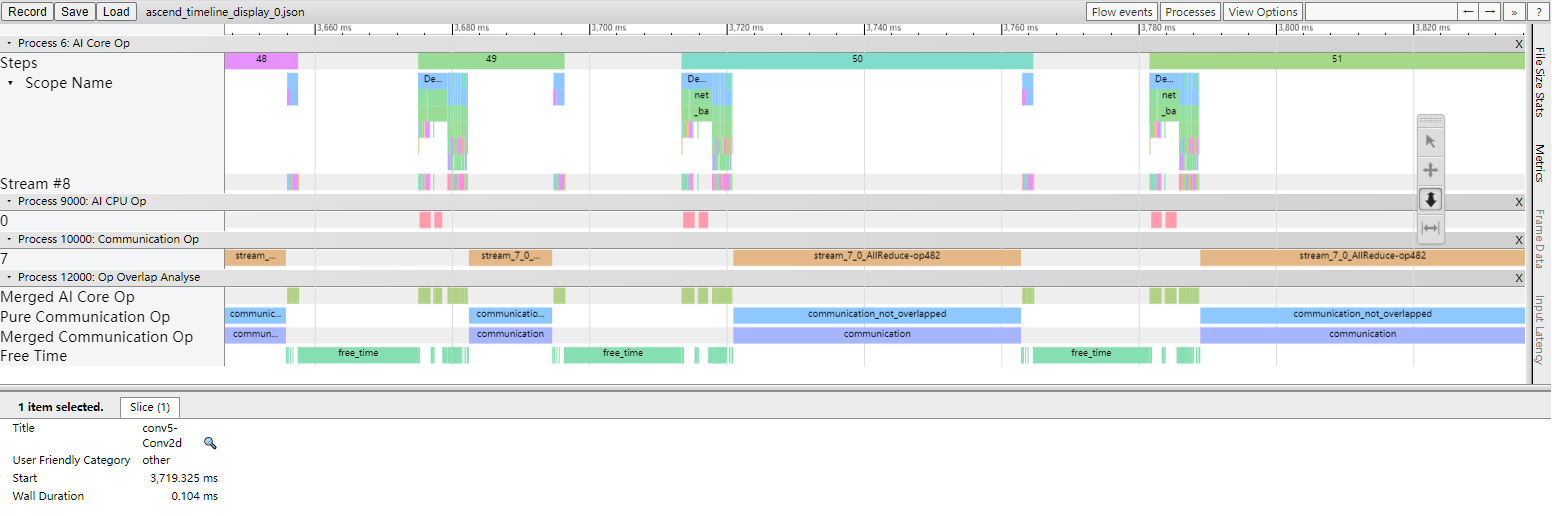Activate the zoom mouse mode
Screen dimensions: 1552x516
pos(1430,199)
